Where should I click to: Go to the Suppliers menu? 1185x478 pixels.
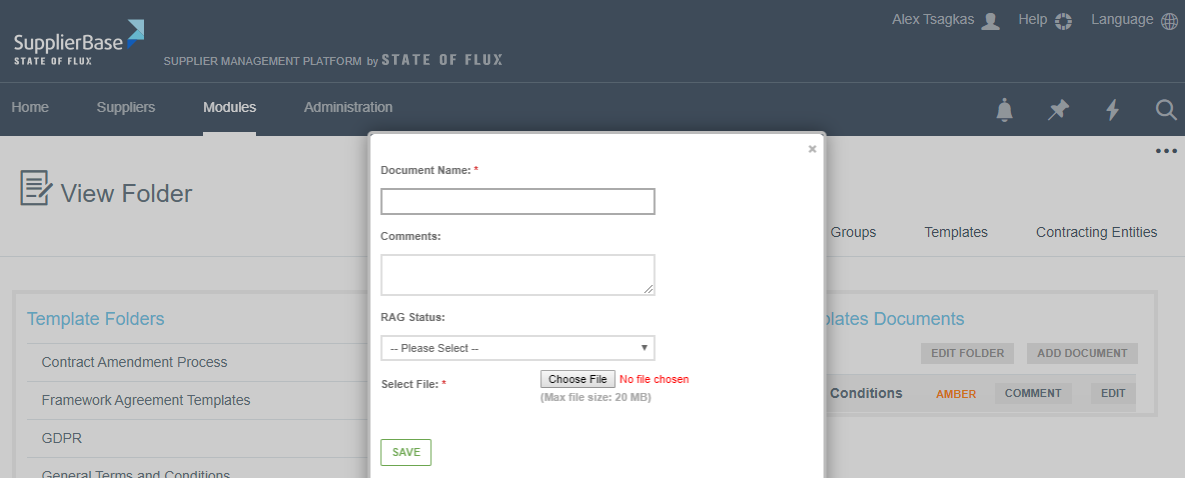click(x=126, y=107)
